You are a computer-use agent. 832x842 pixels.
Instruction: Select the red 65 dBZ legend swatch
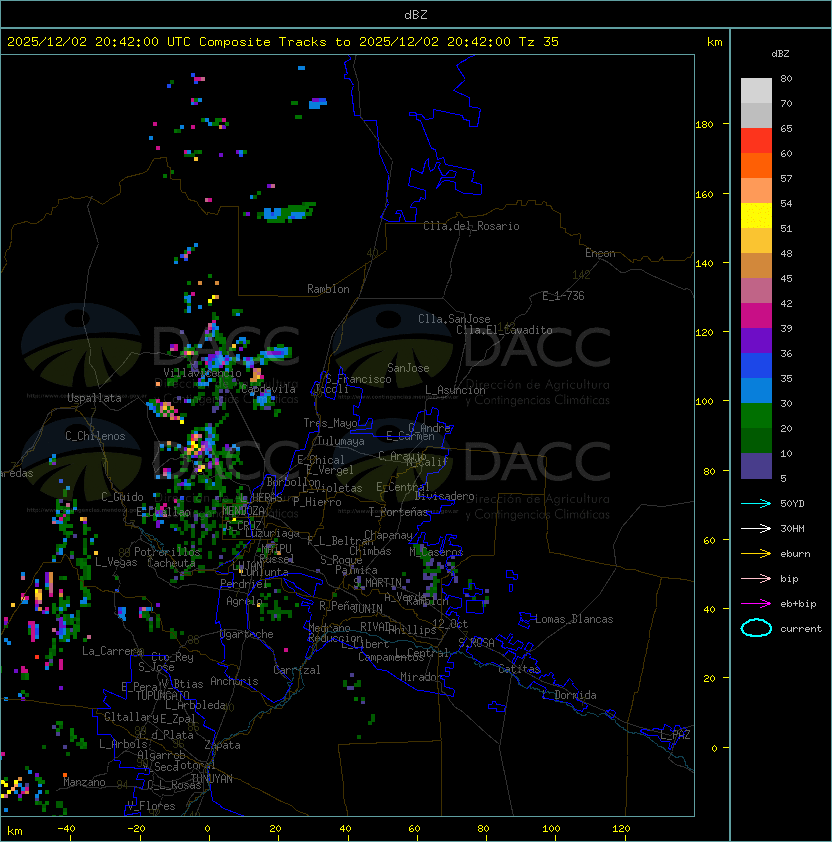pos(756,140)
